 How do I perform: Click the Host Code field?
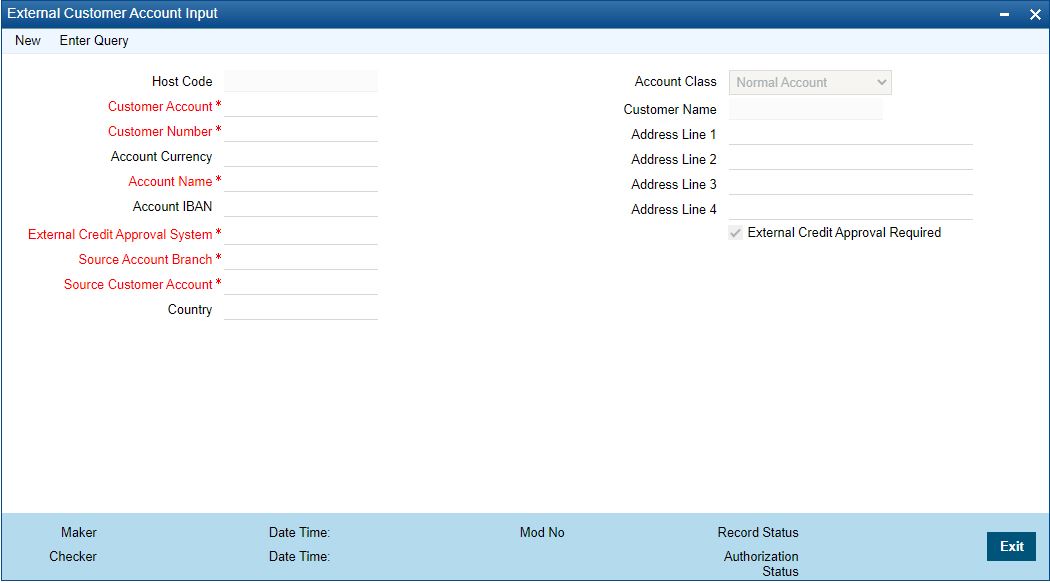click(301, 82)
